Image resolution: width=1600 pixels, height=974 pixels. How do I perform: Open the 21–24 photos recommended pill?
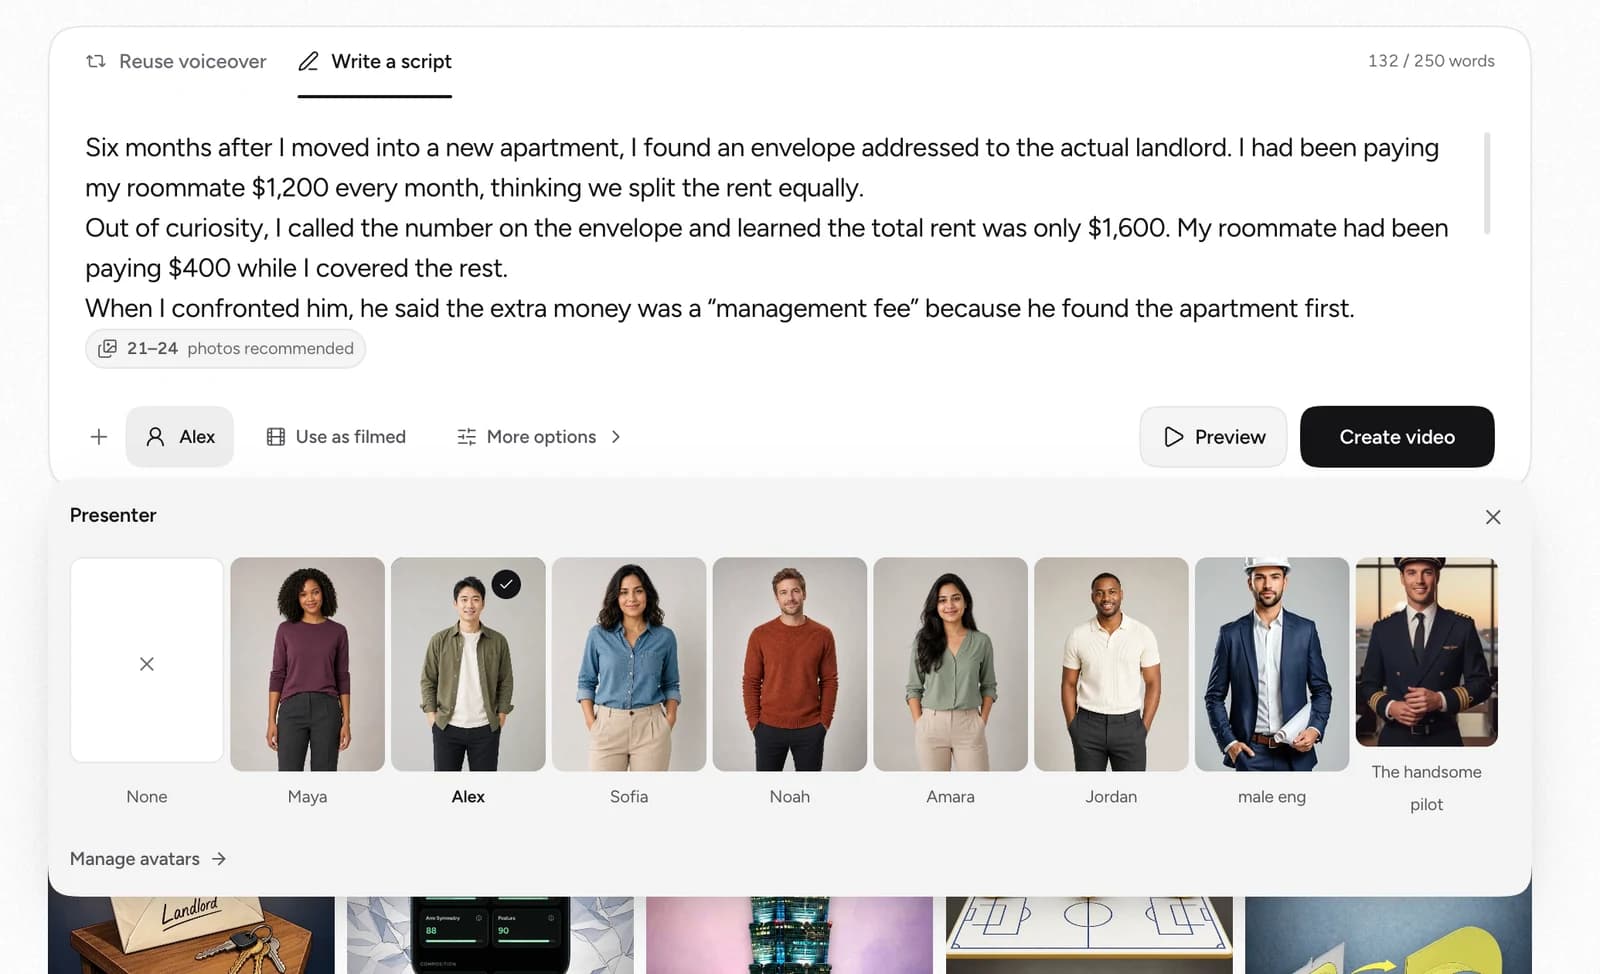tap(226, 348)
